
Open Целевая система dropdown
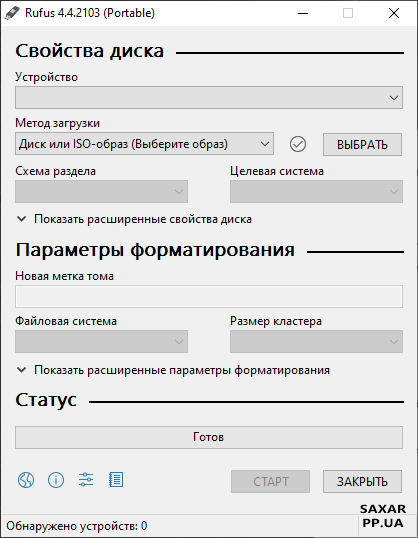point(316,191)
